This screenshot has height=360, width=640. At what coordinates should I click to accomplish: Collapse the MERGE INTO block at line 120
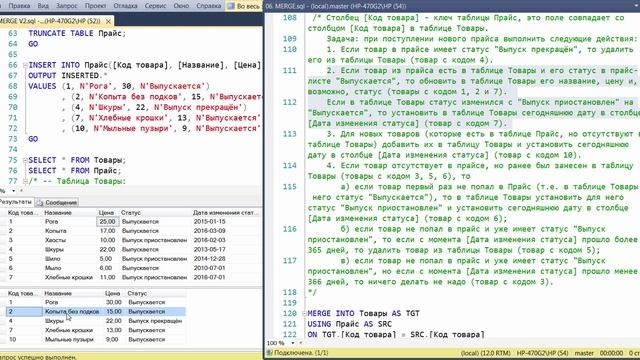[304, 313]
